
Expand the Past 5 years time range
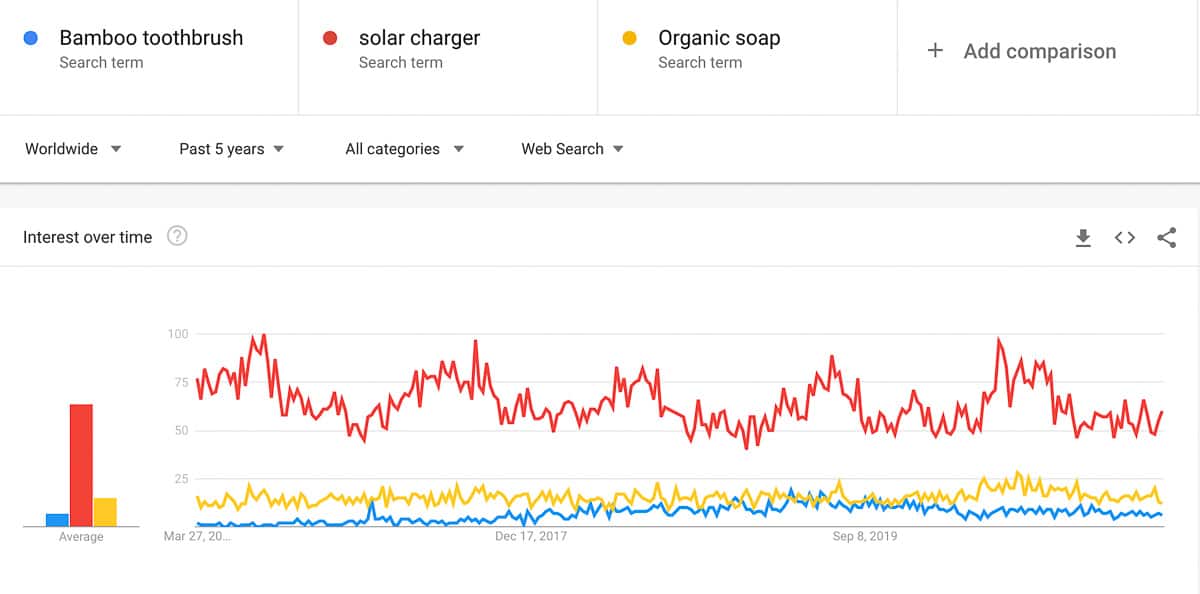231,149
